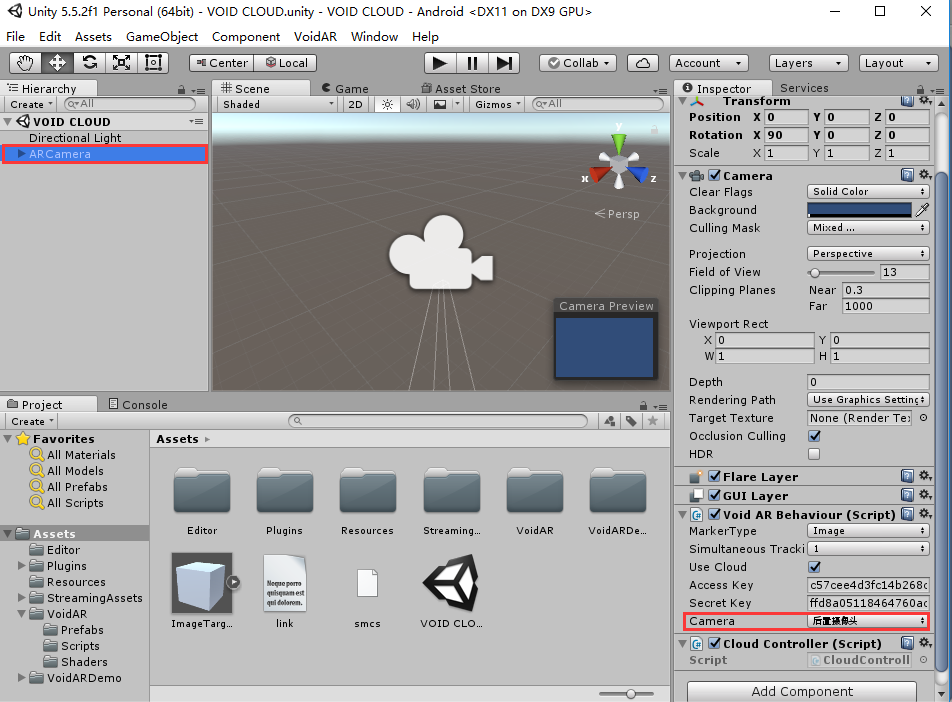Open Projection dropdown
Viewport: 952px width, 702px height.
(868, 254)
